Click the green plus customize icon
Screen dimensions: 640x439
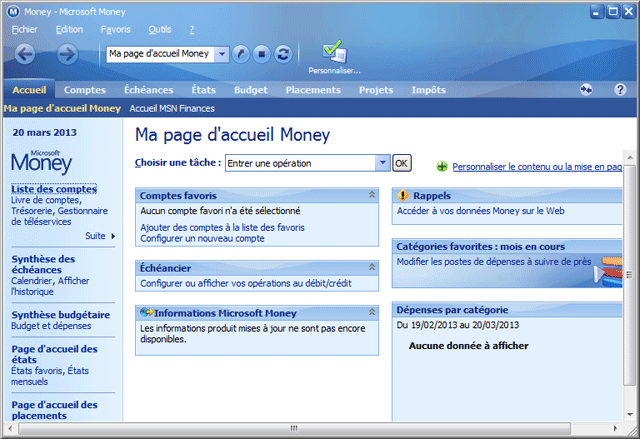(x=442, y=167)
